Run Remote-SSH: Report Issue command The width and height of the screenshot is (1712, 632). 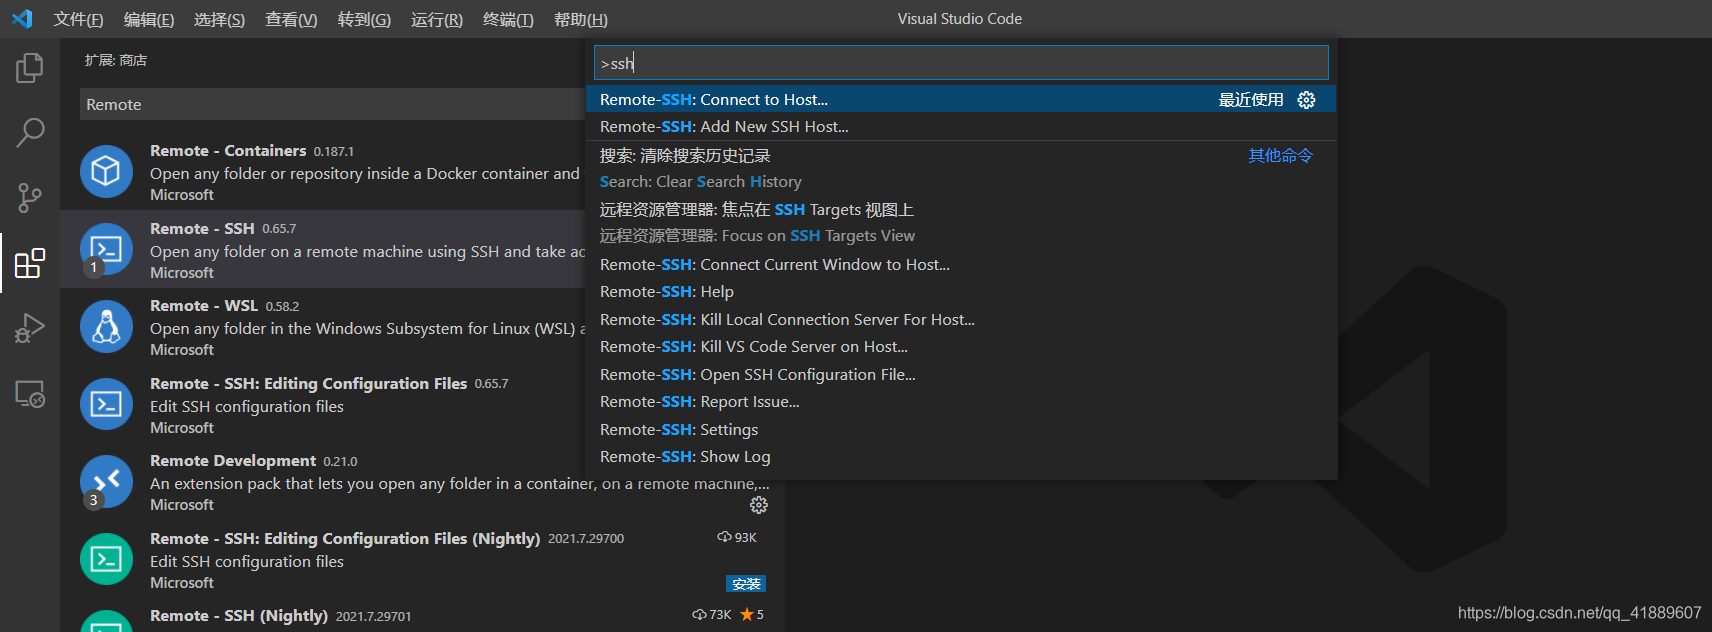click(961, 402)
